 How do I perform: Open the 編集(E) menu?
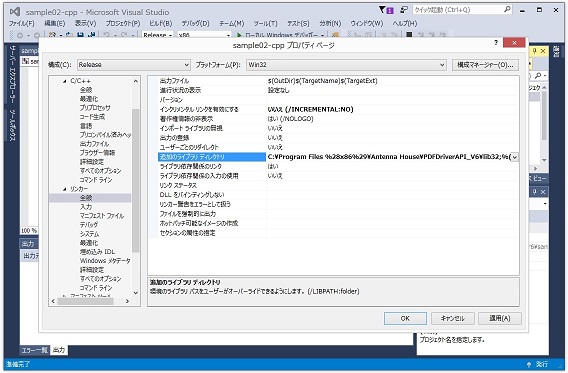(55, 23)
